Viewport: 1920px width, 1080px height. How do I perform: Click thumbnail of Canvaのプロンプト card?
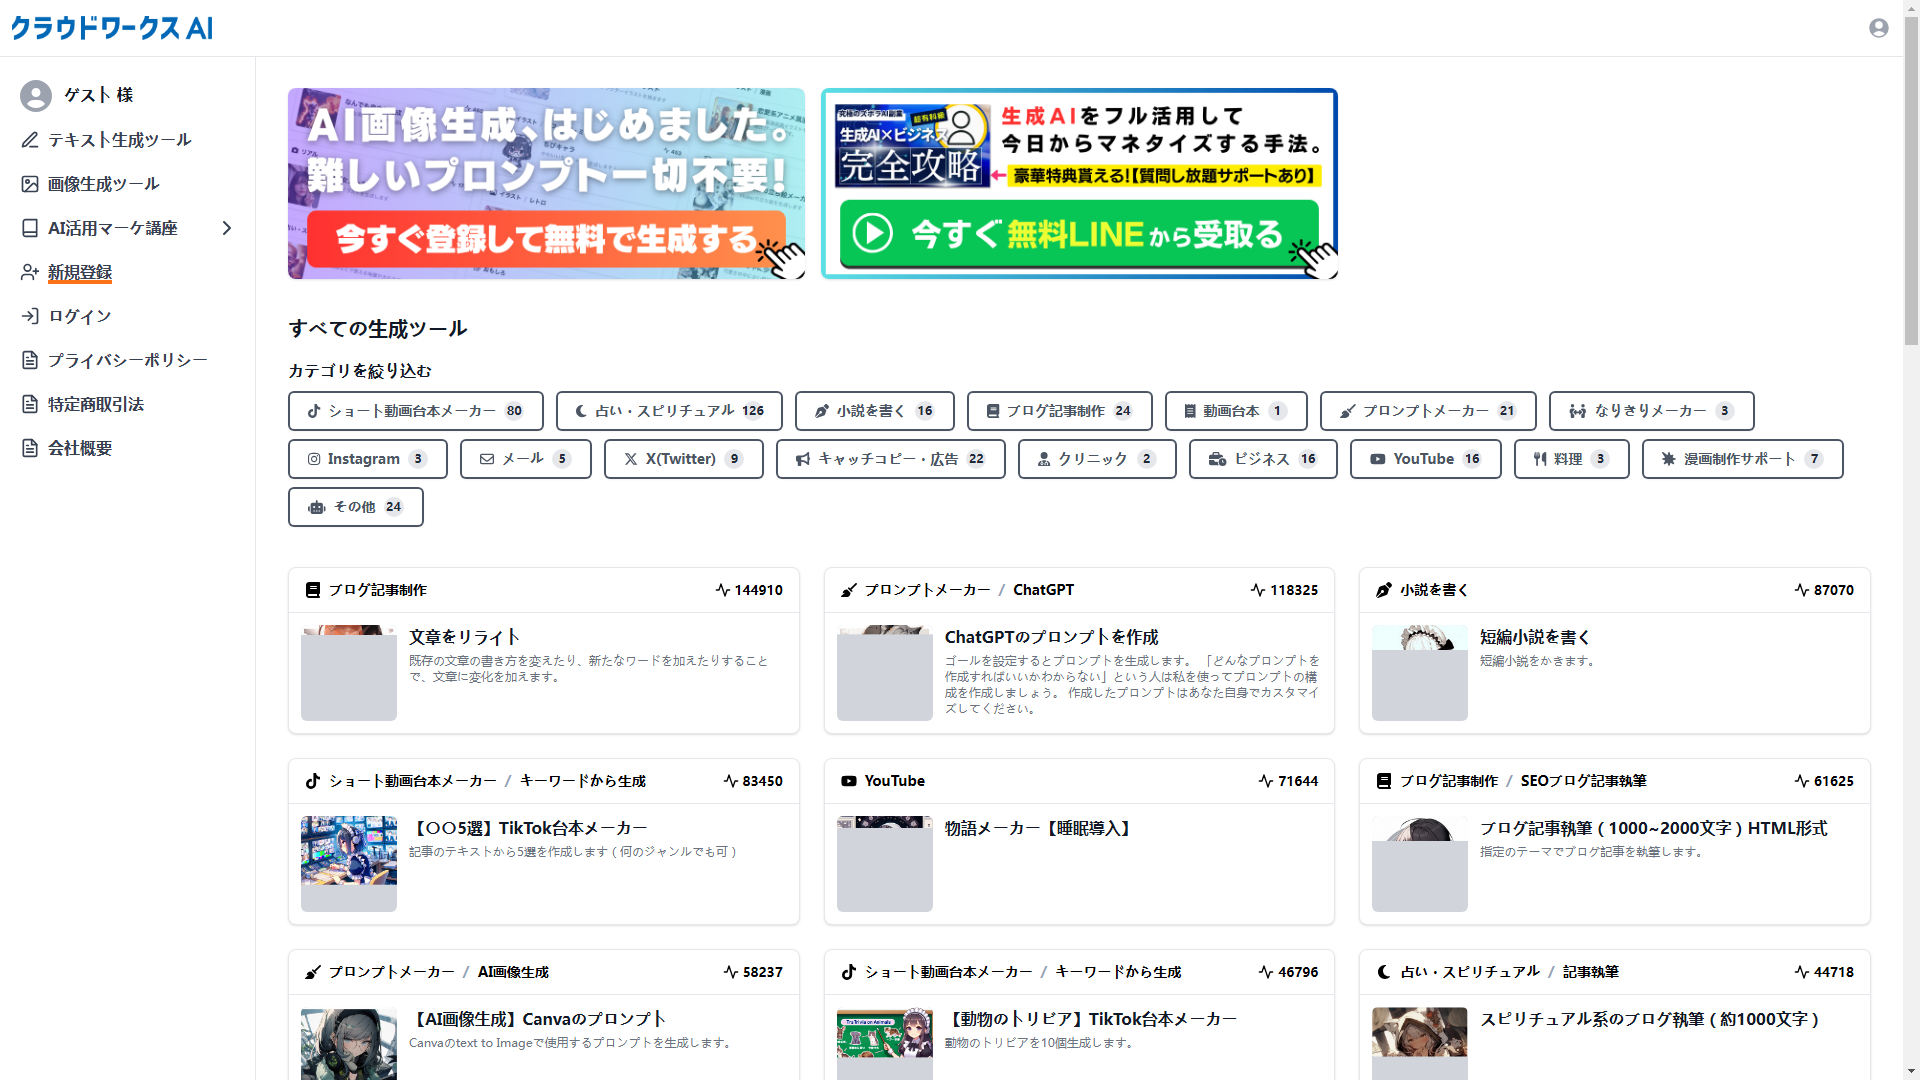349,1044
